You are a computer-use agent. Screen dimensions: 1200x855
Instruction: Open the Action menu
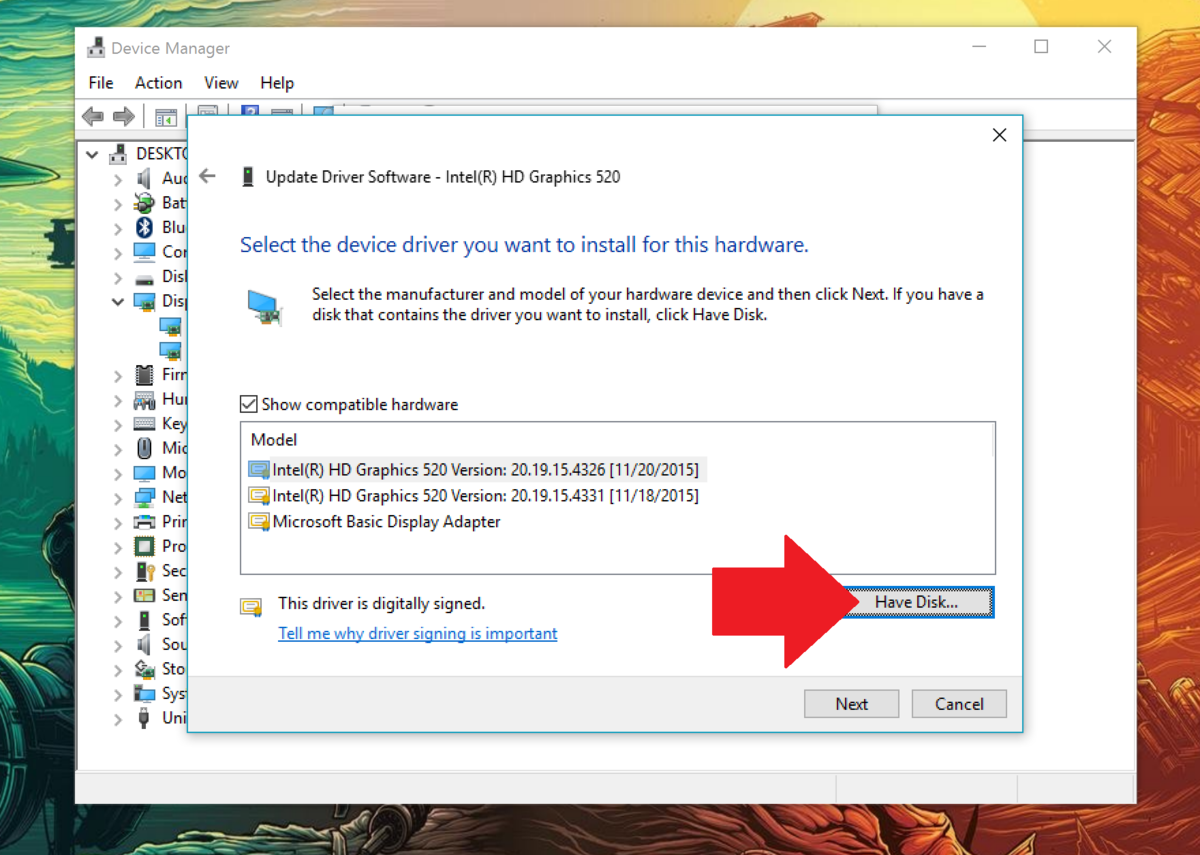click(159, 83)
